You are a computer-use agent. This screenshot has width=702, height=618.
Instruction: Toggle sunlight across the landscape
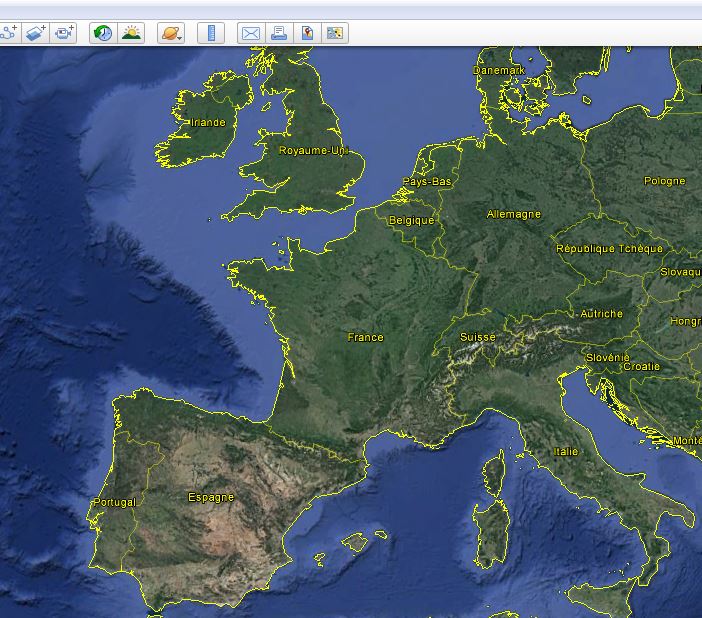131,33
